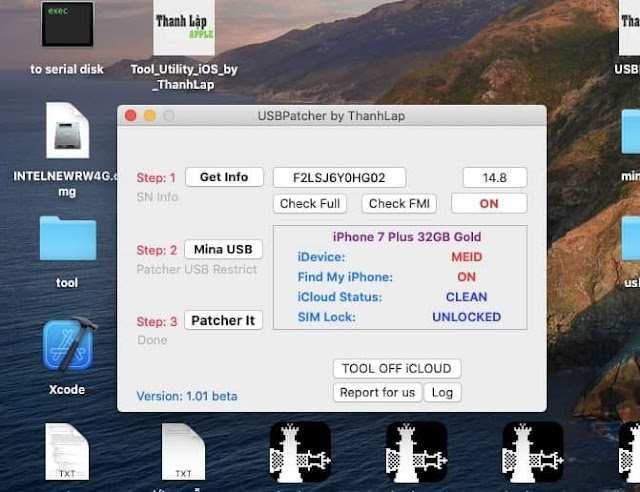Image resolution: width=640 pixels, height=492 pixels.
Task: Click the 'Step: 3' label
Action: [x=157, y=321]
